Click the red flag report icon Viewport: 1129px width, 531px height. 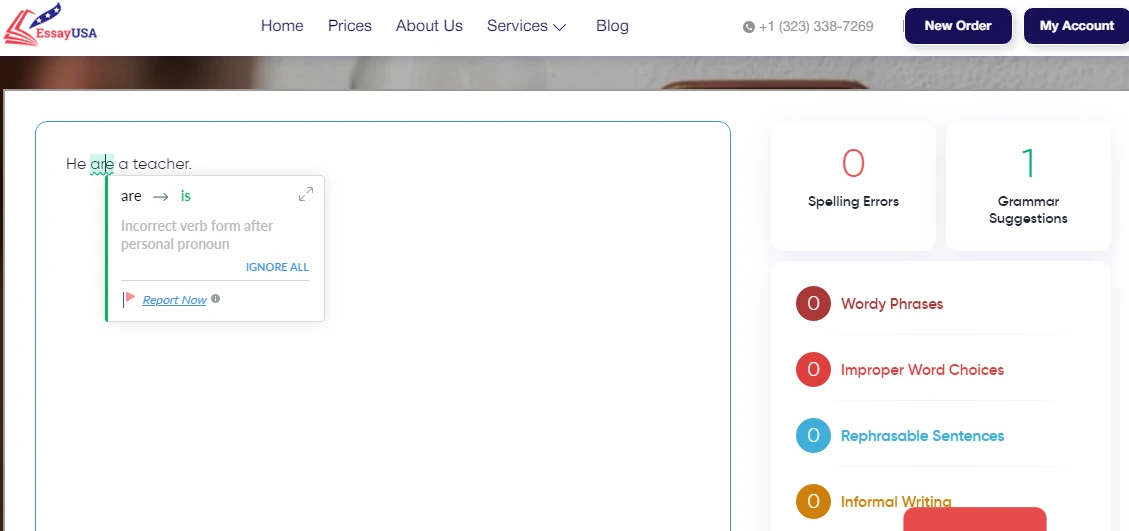(x=129, y=299)
